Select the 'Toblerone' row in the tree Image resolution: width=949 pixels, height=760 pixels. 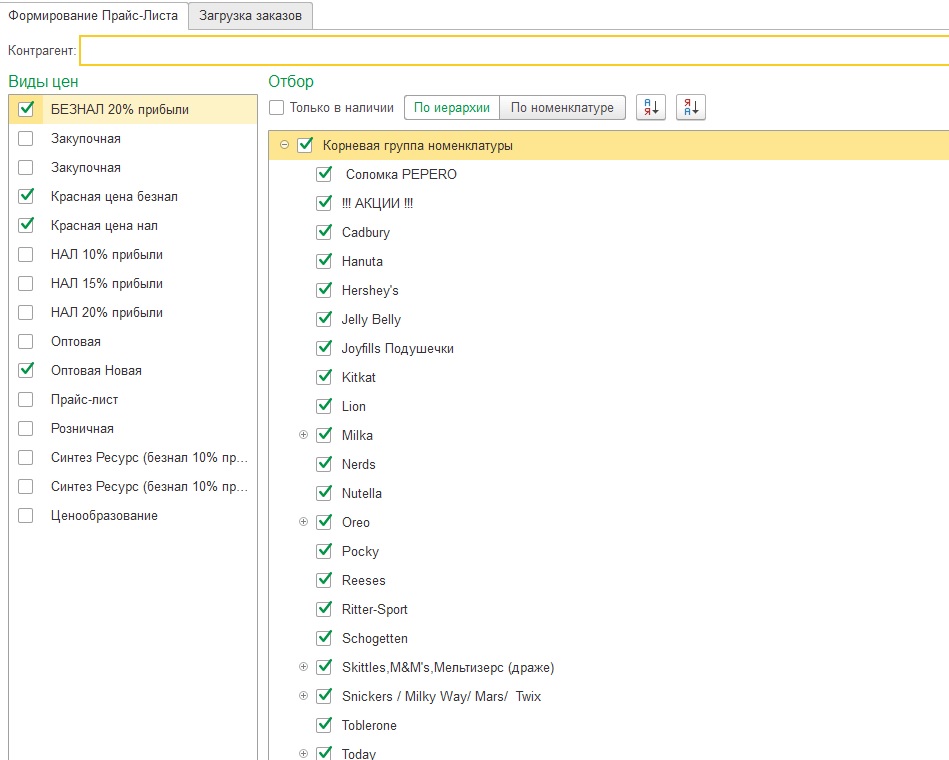[x=369, y=725]
